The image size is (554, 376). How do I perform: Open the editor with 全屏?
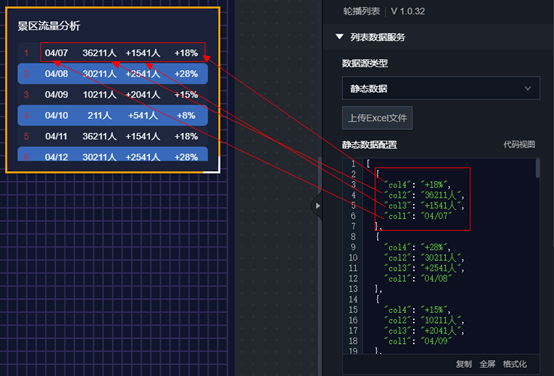487,364
